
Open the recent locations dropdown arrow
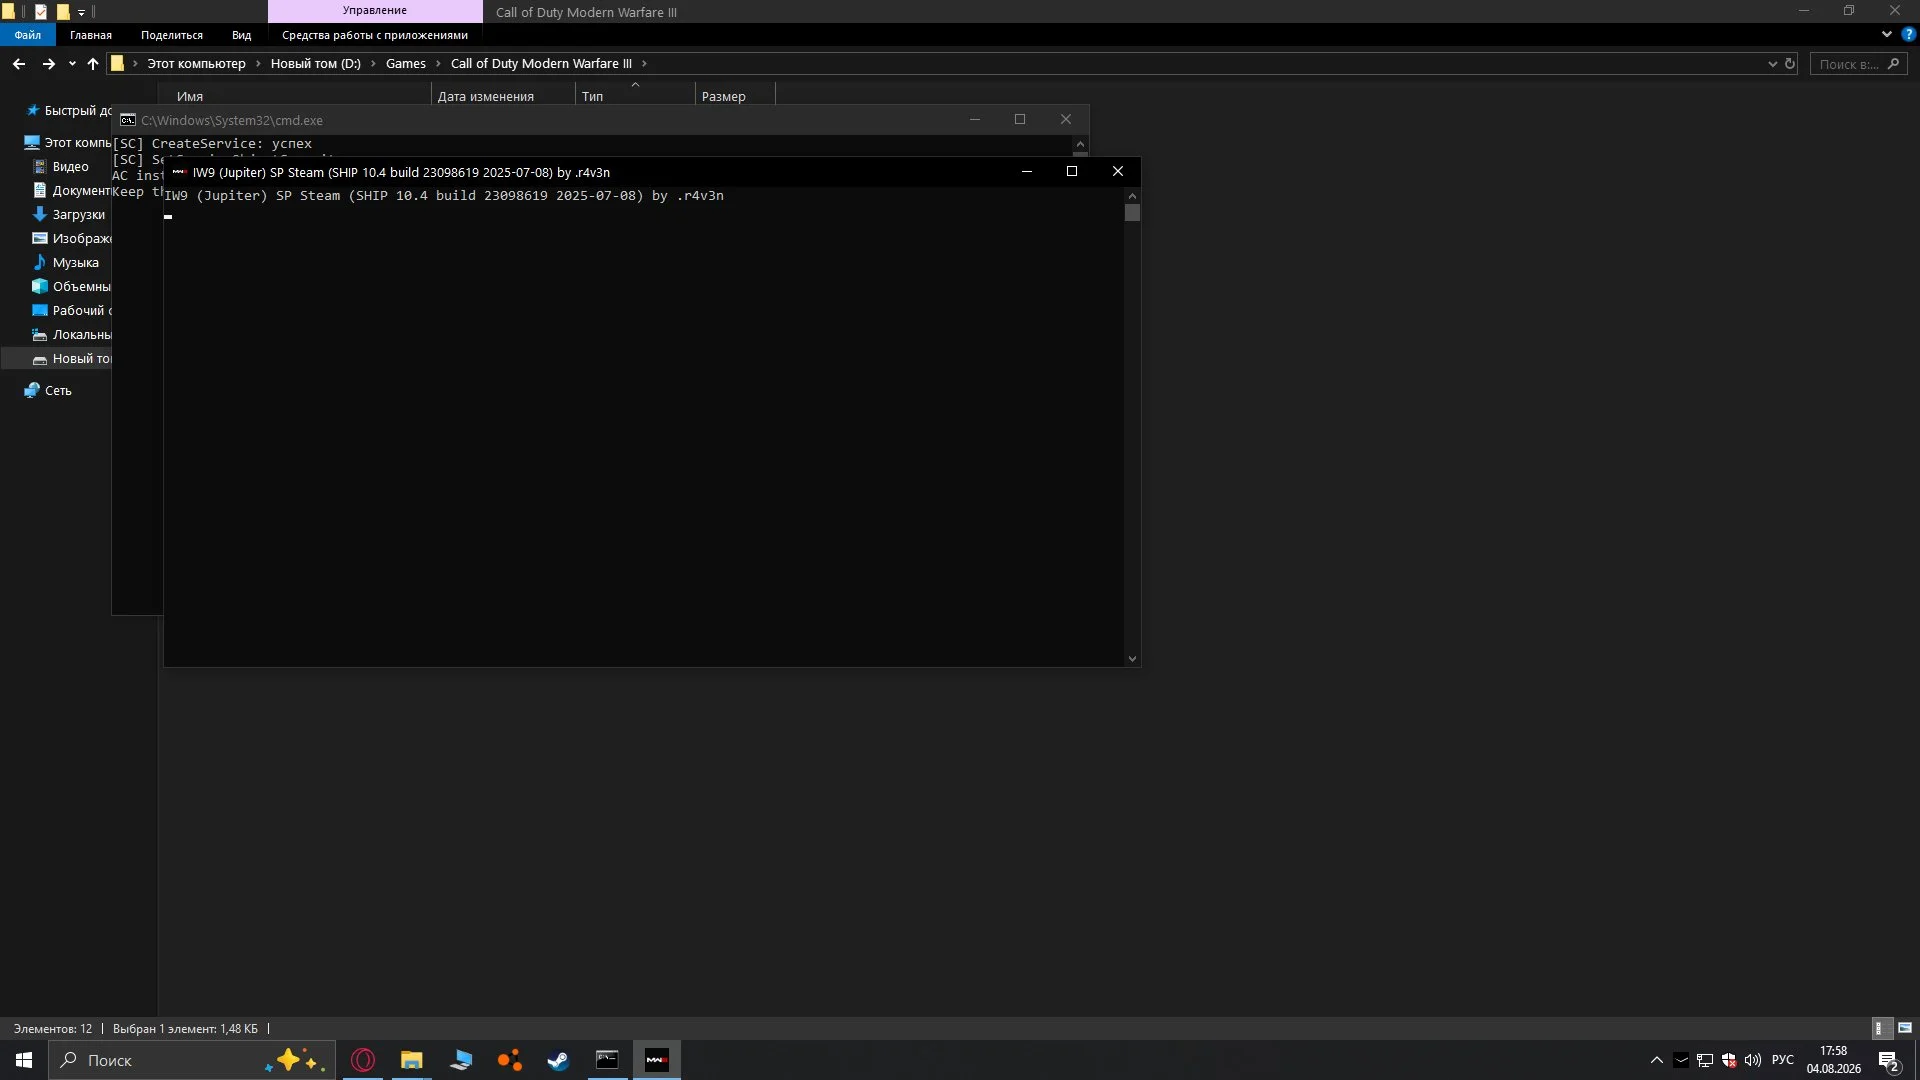coord(72,64)
